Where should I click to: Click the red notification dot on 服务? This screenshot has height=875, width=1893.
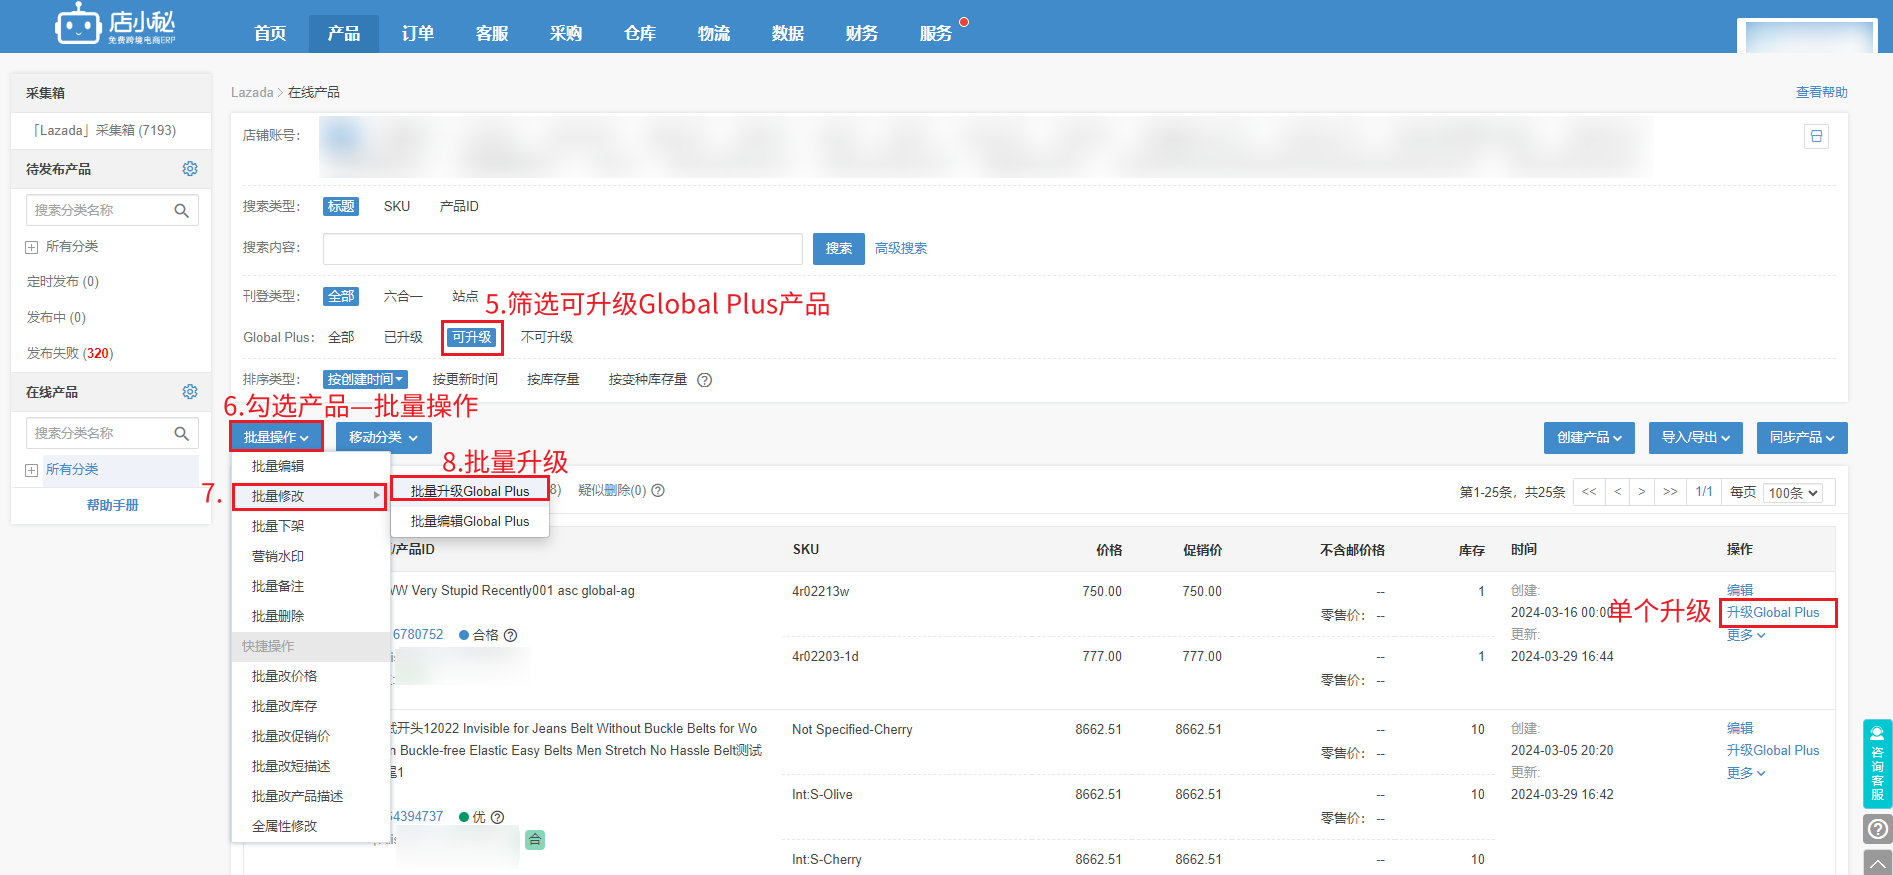click(964, 22)
